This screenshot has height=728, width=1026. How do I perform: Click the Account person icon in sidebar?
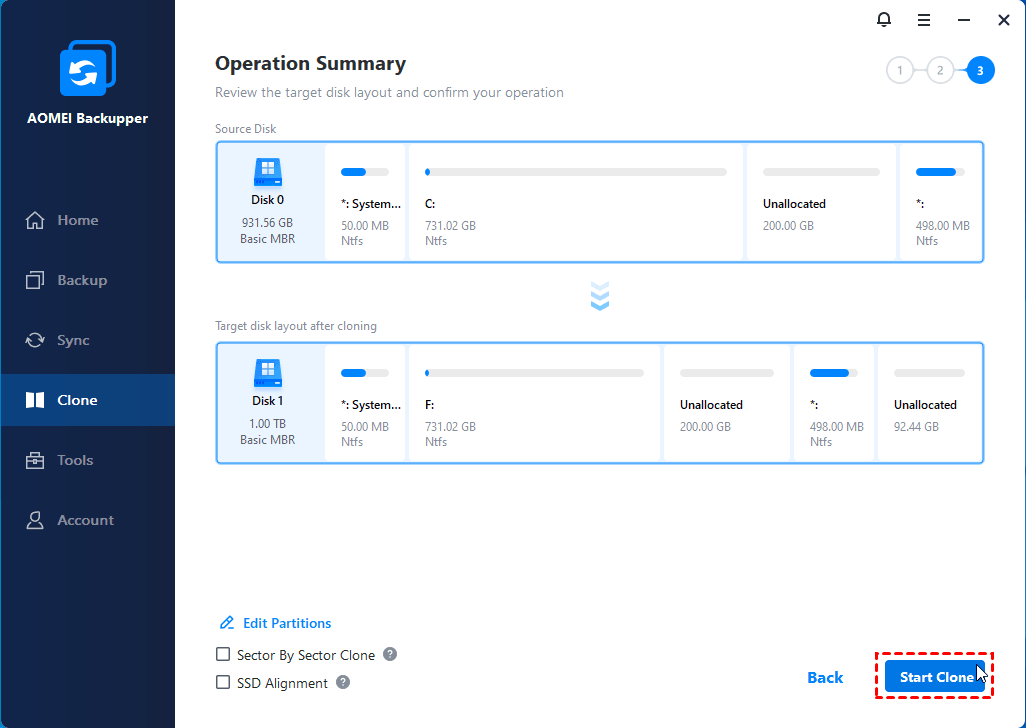[x=35, y=520]
